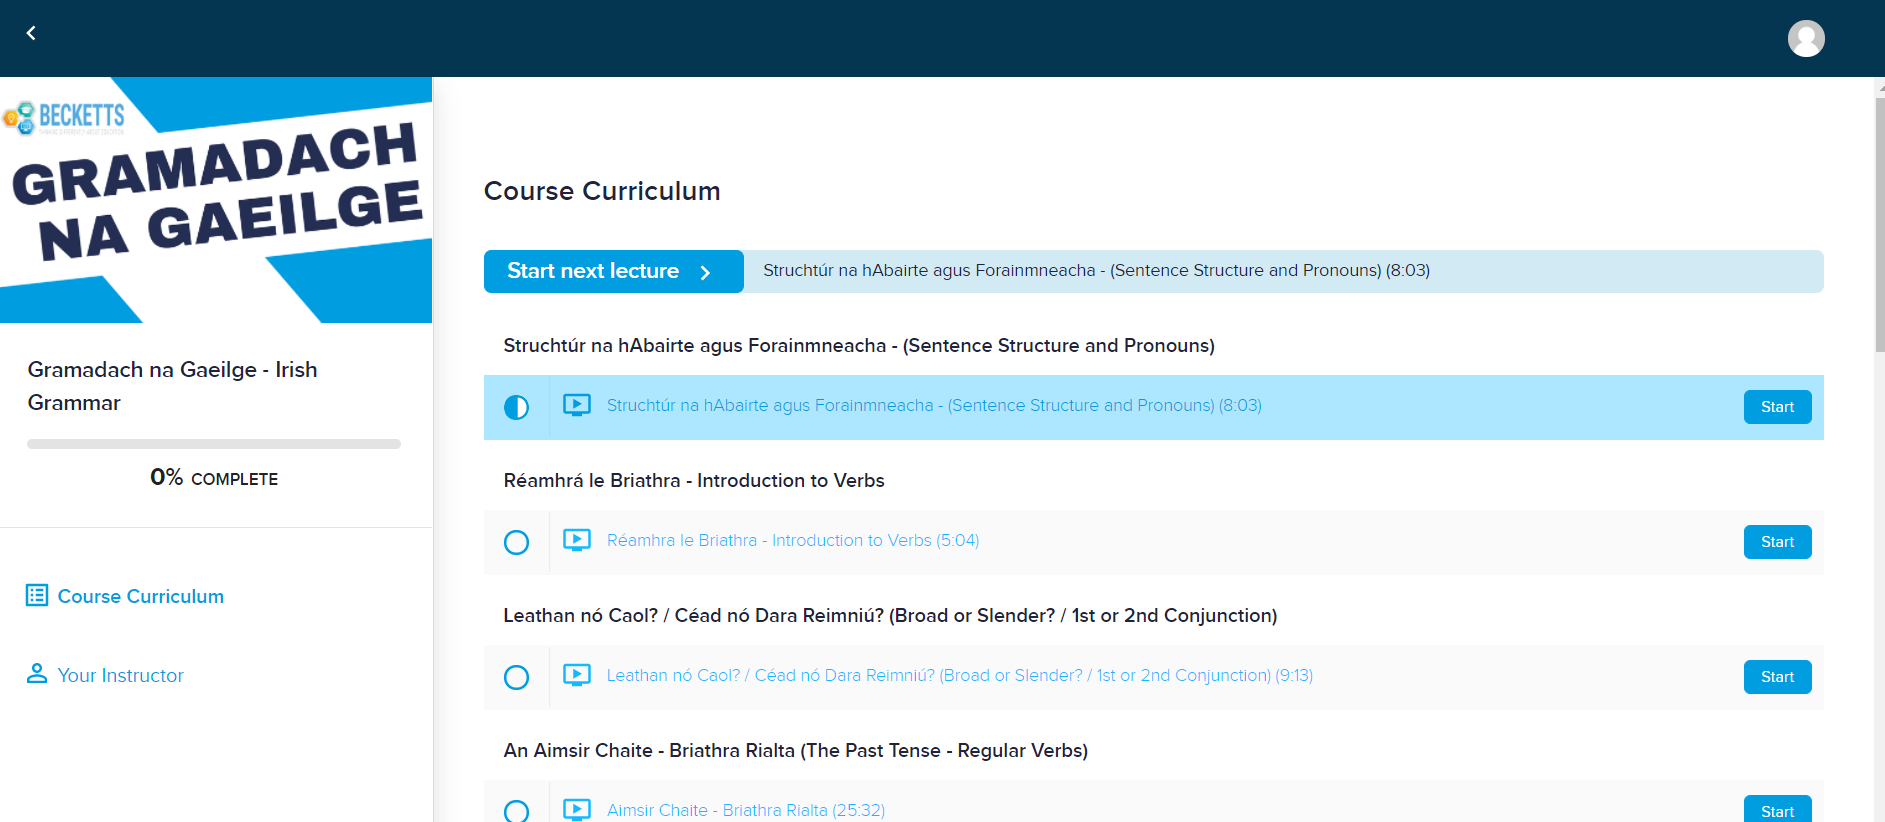
Task: Click the course progress bar
Action: tap(214, 444)
